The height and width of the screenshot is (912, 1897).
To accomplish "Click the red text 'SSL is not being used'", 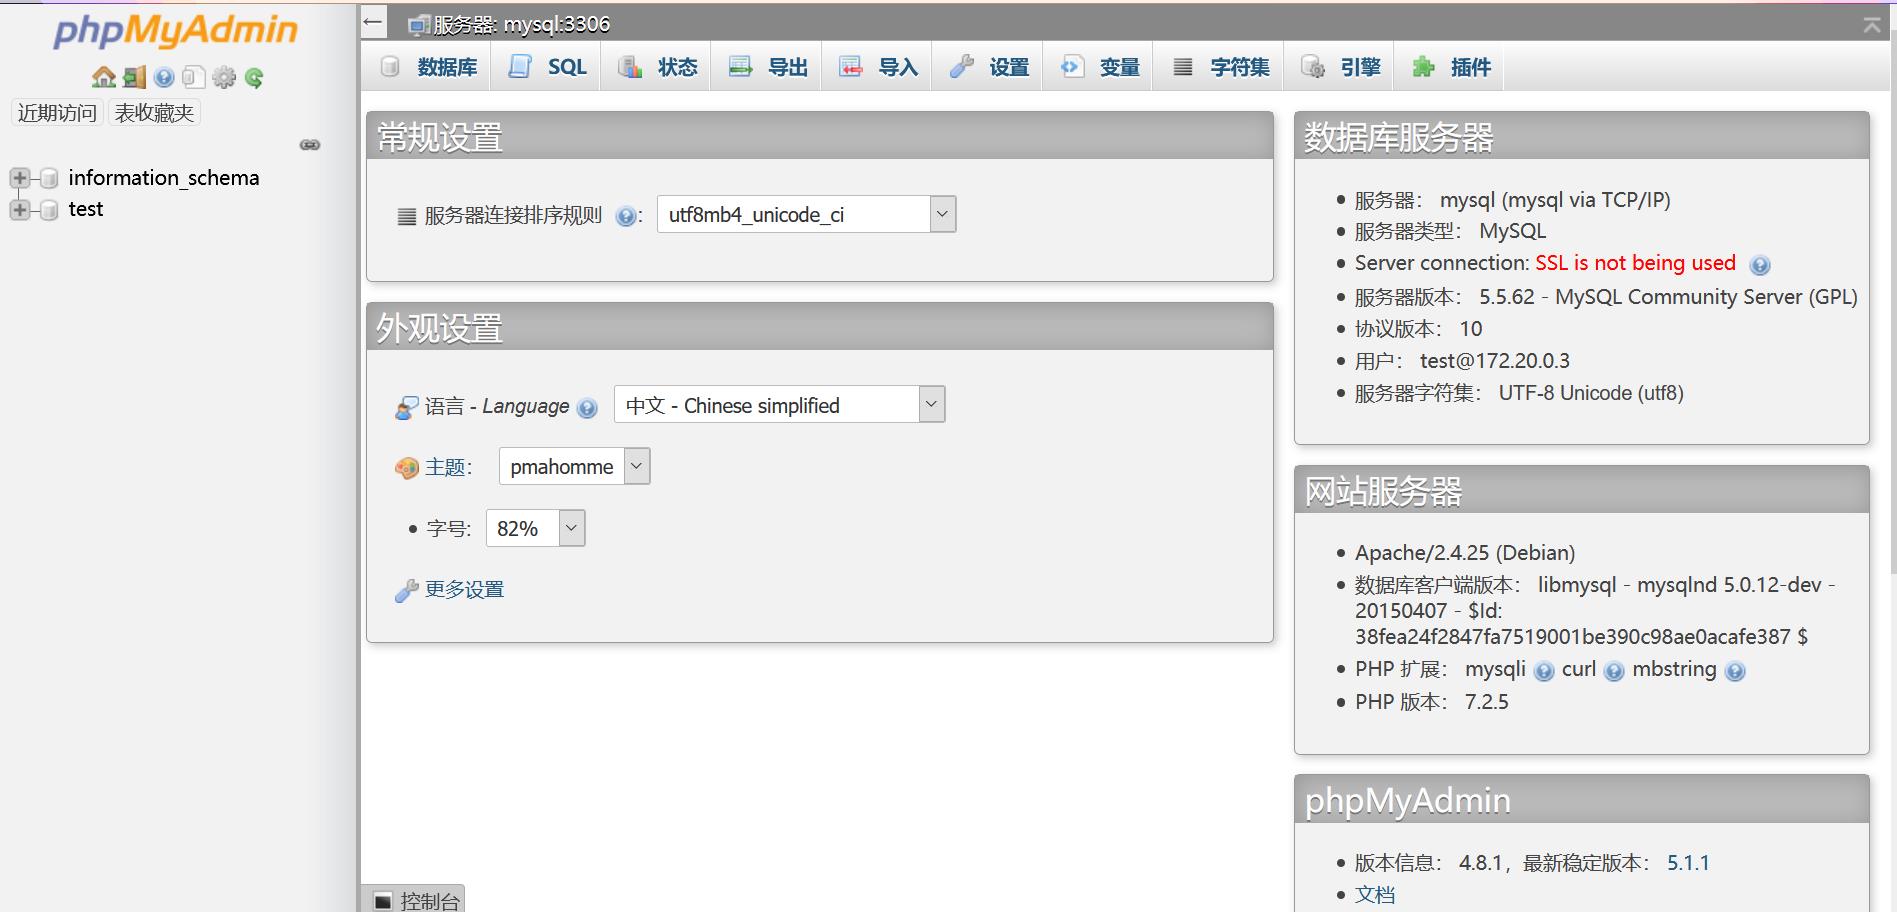I will point(1635,263).
